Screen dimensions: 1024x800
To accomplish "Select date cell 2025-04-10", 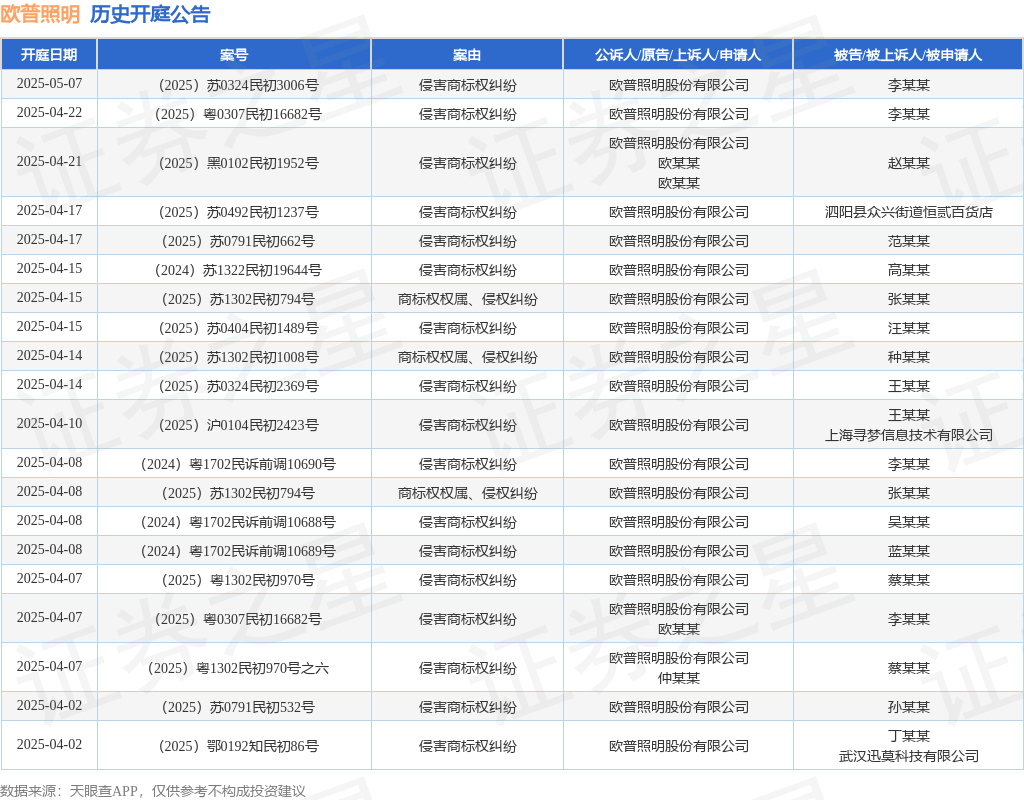I will (49, 423).
